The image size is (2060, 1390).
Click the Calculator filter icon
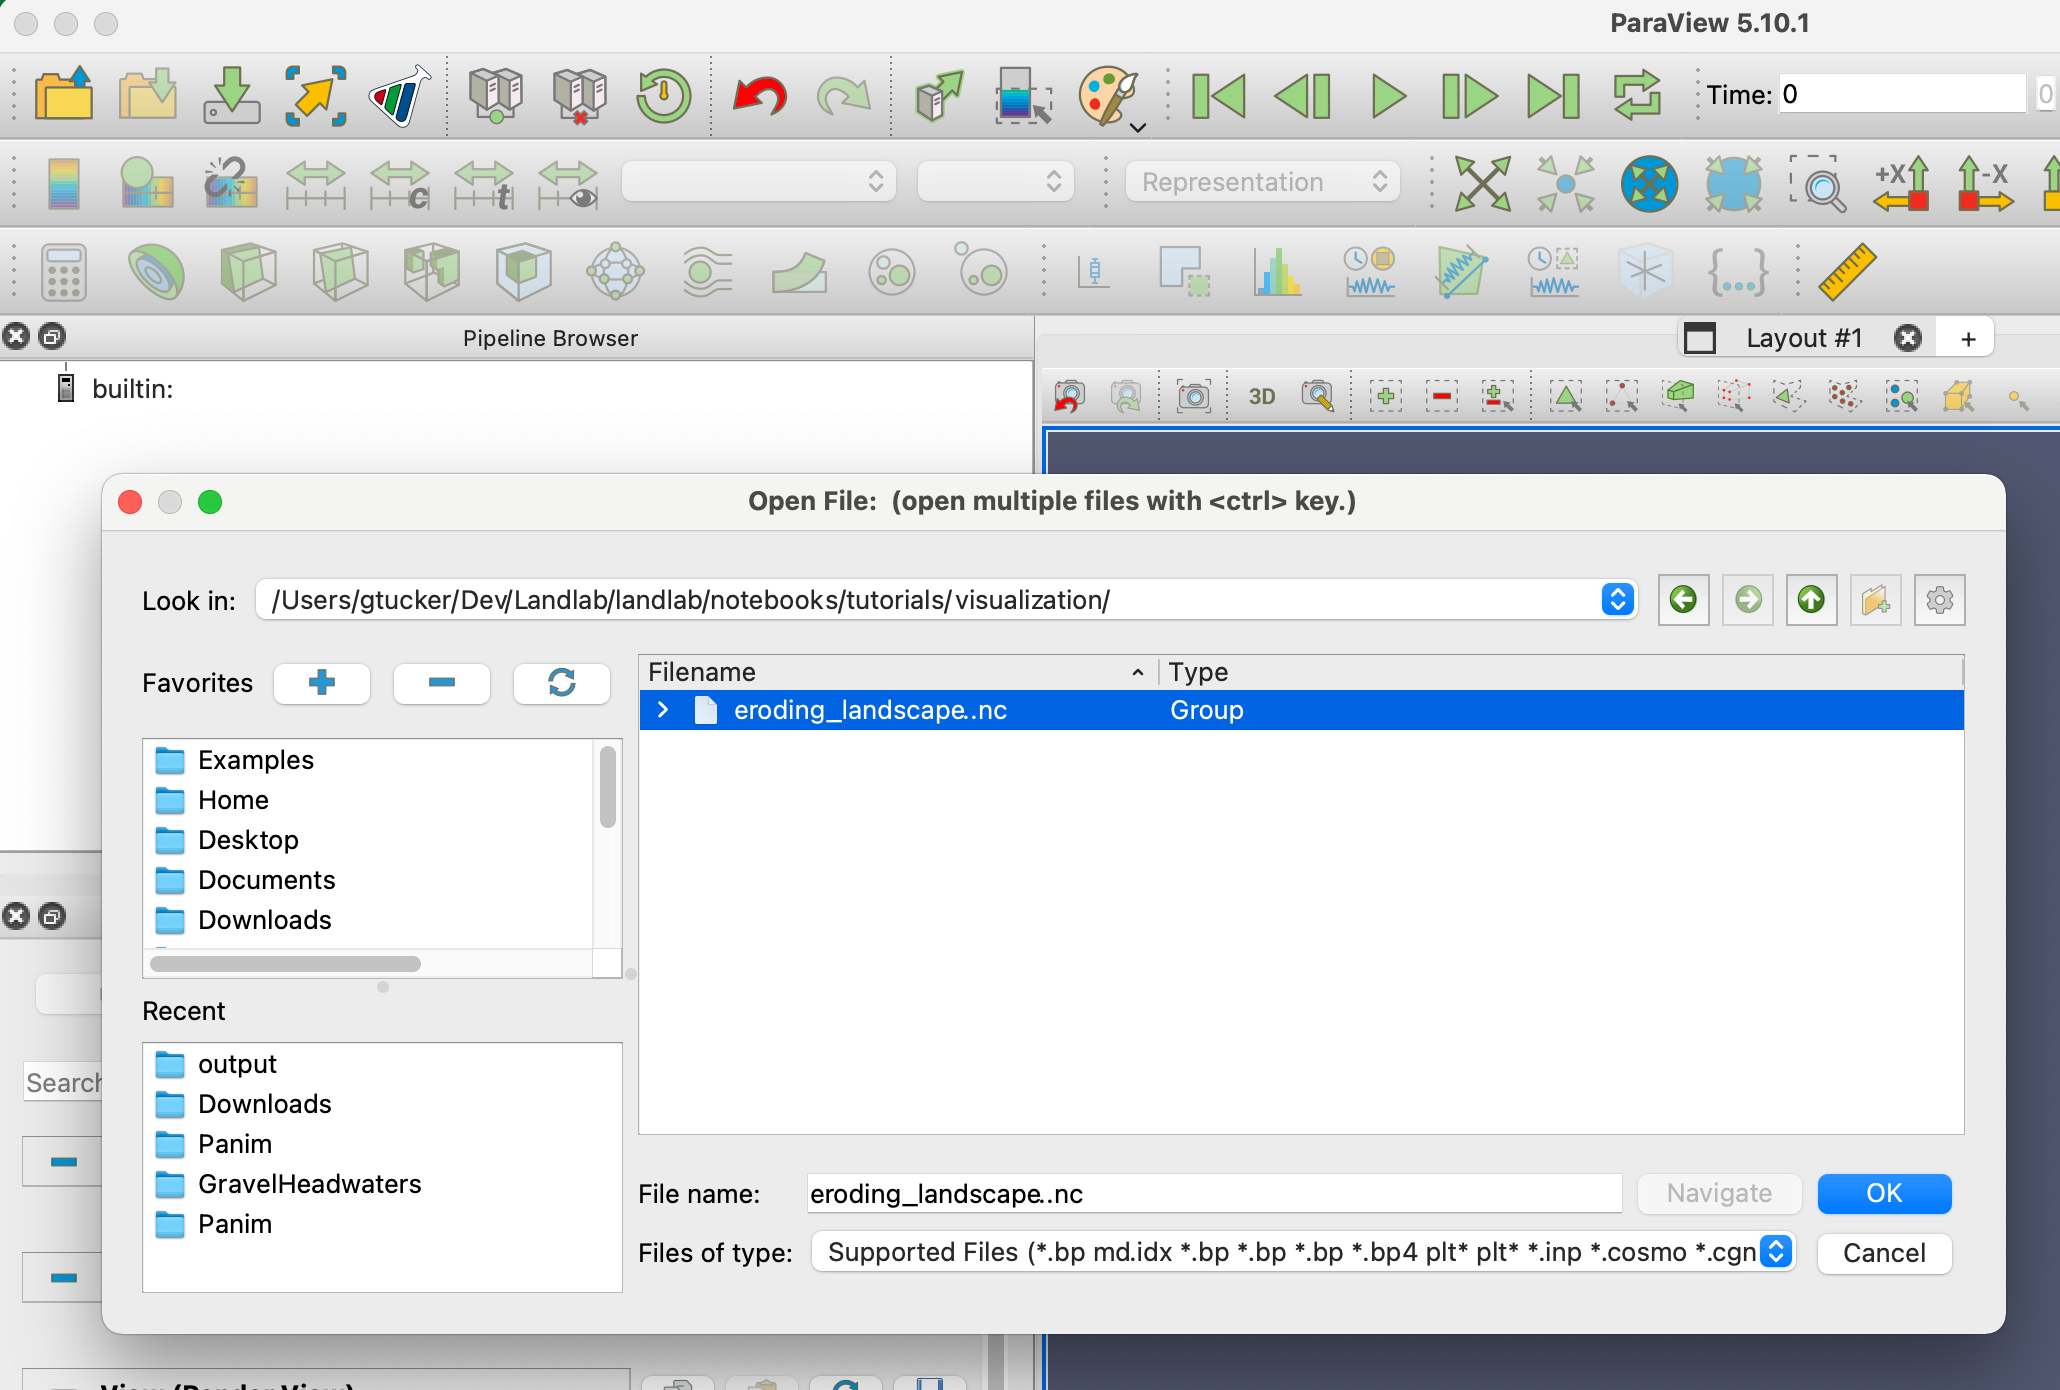(64, 272)
